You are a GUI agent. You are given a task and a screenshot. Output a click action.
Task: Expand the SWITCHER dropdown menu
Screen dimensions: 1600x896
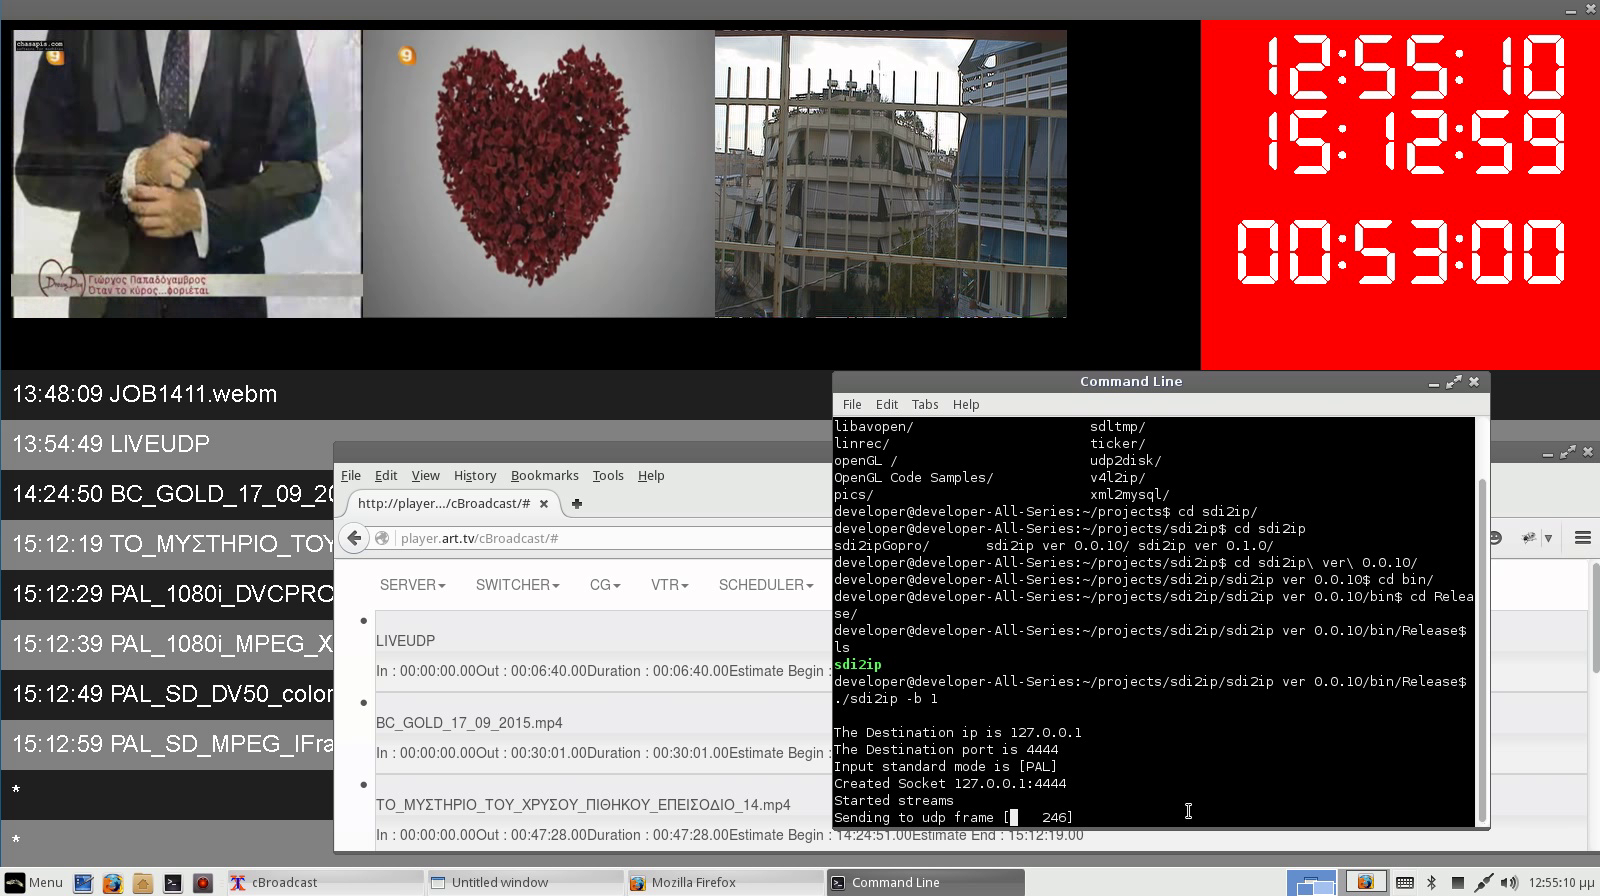(517, 585)
